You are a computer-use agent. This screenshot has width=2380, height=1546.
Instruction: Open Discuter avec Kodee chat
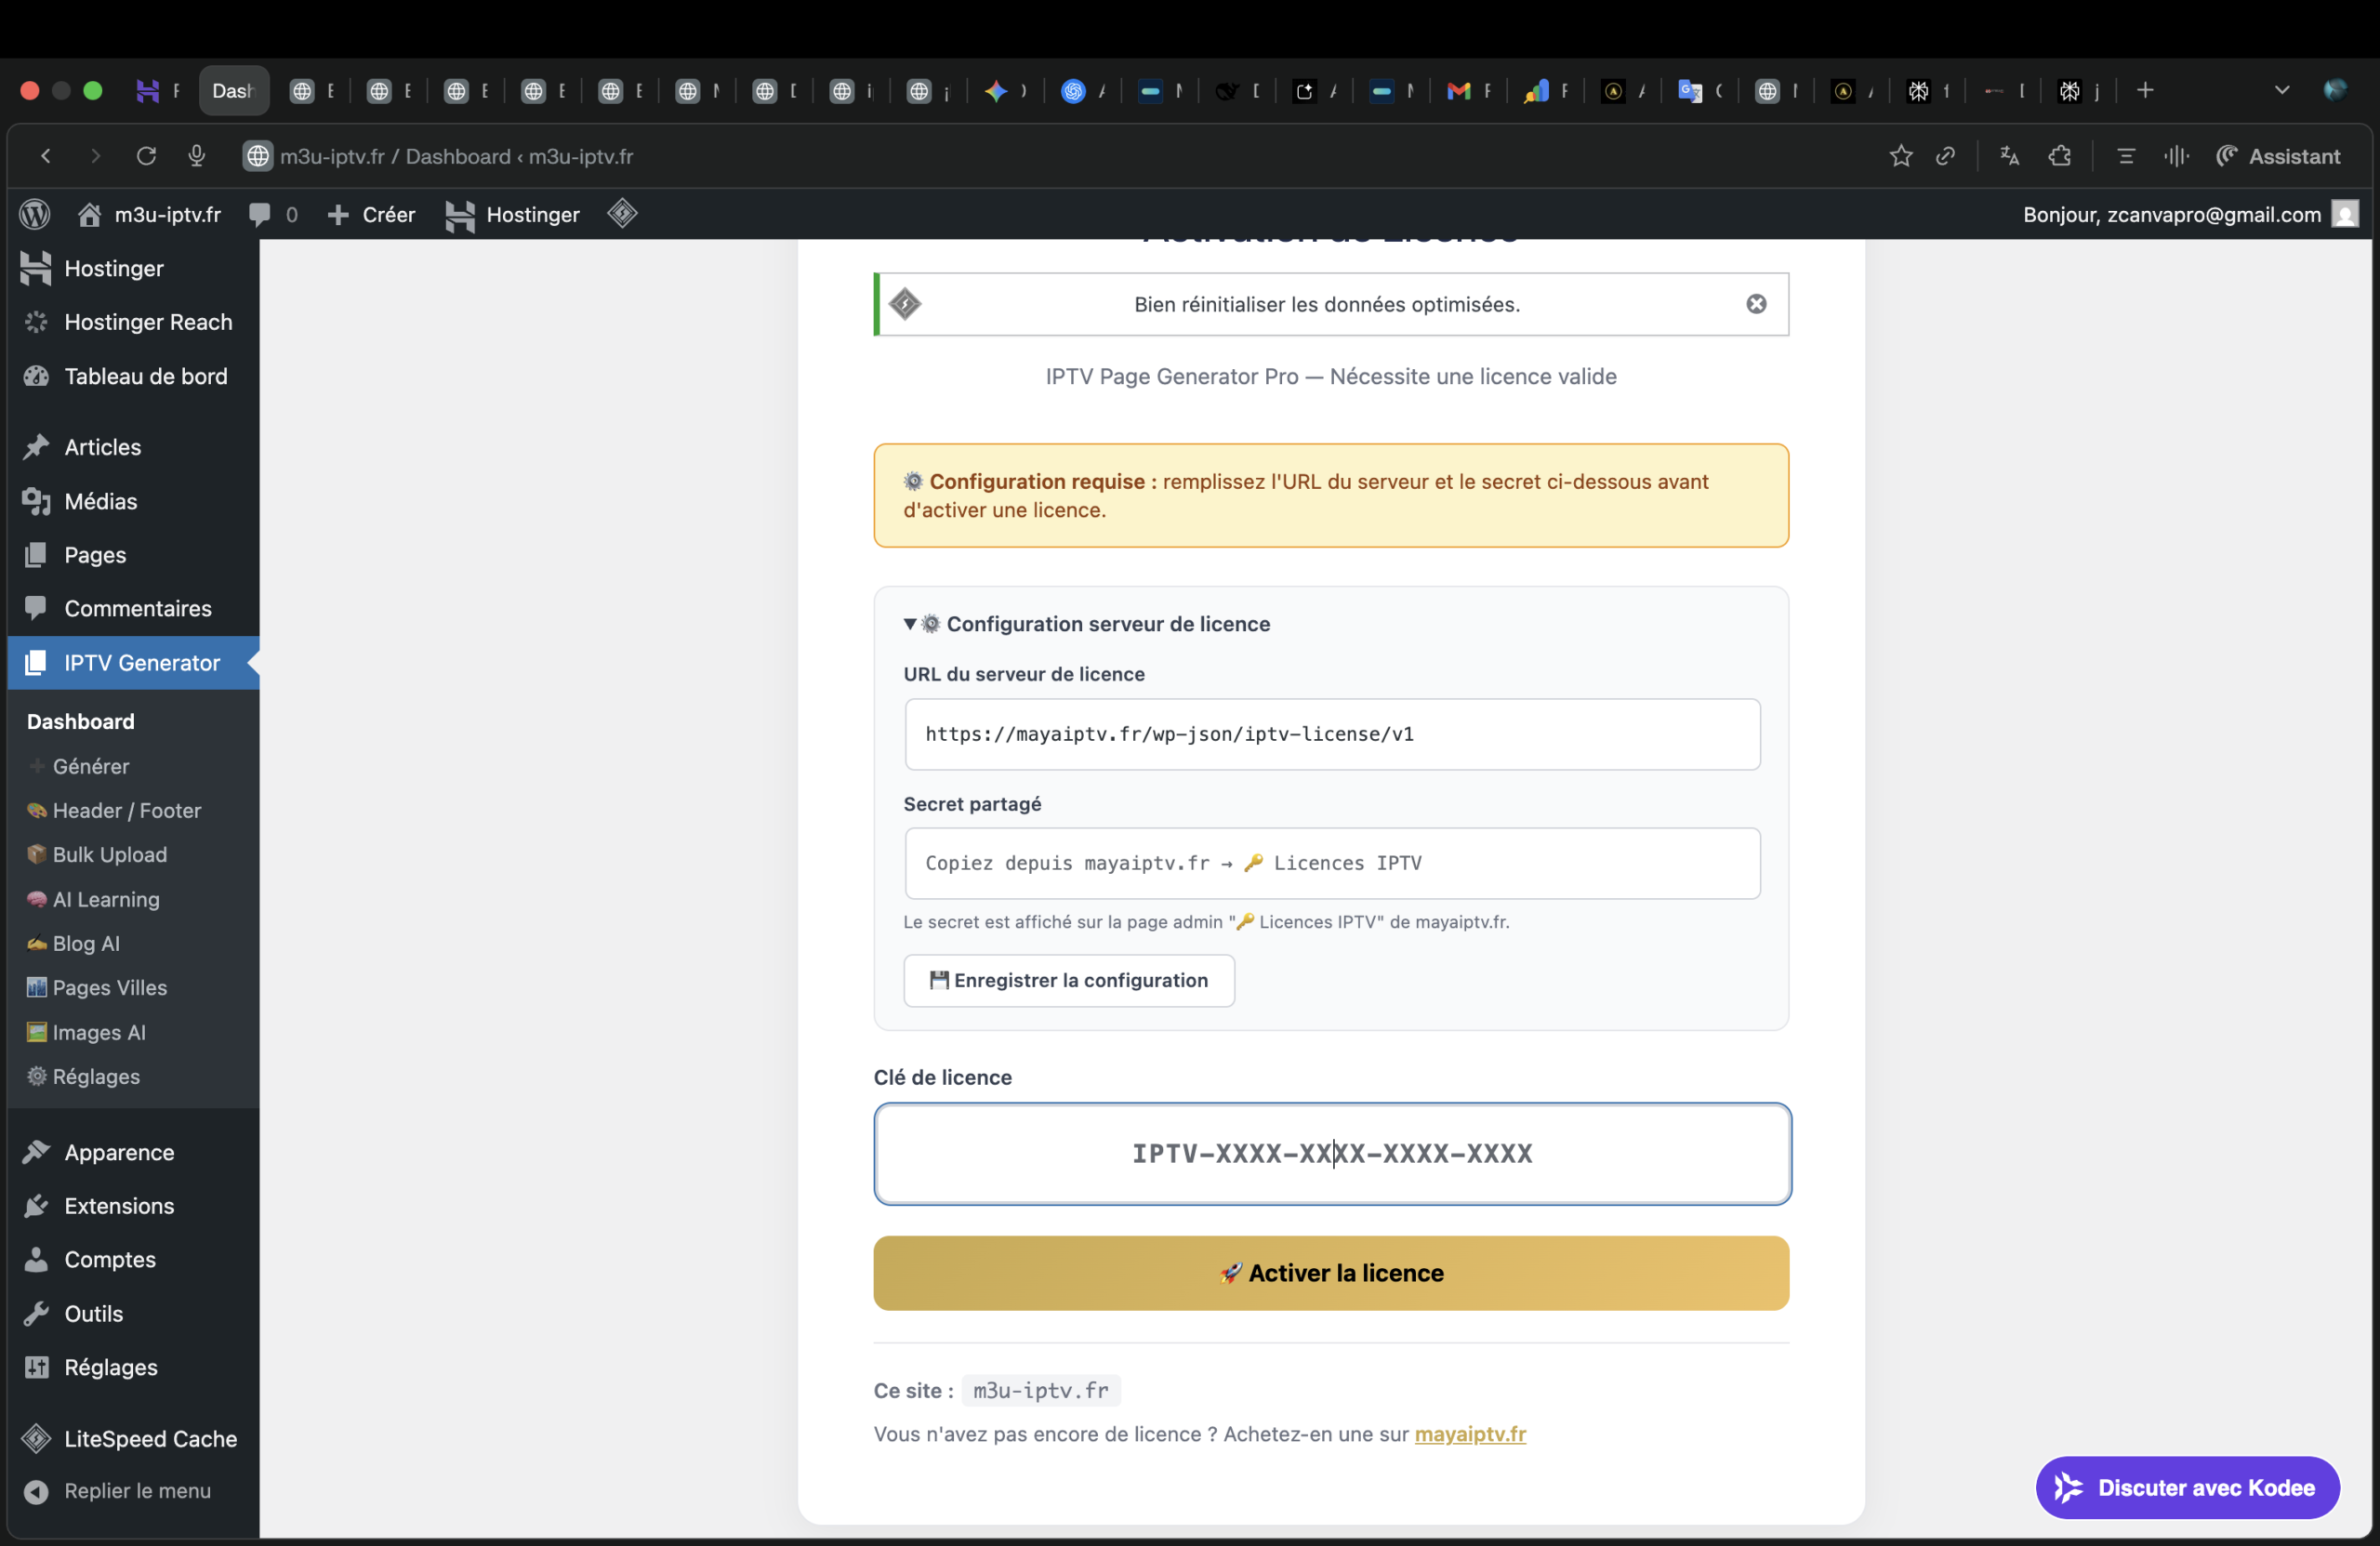2188,1488
